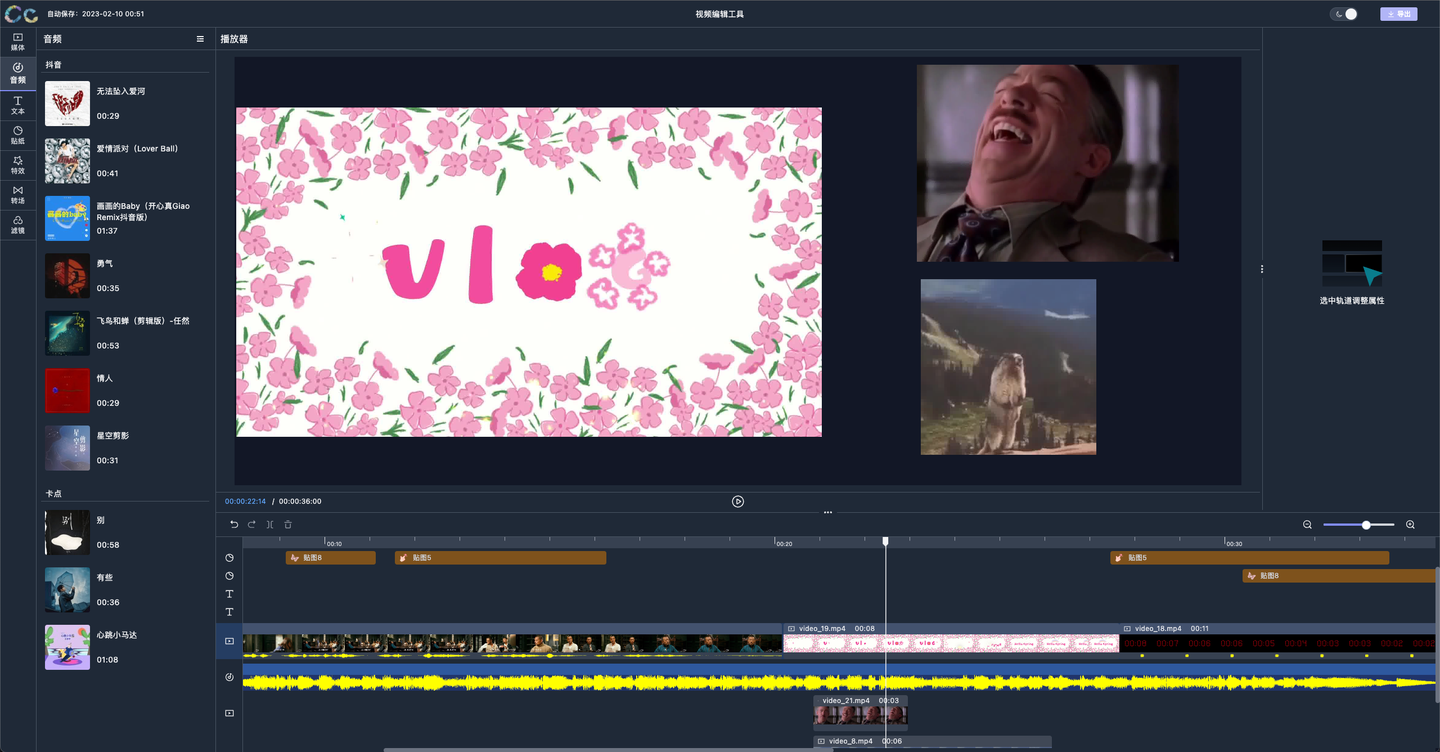Click the undo arrow above the timeline
This screenshot has width=1440, height=752.
233,524
